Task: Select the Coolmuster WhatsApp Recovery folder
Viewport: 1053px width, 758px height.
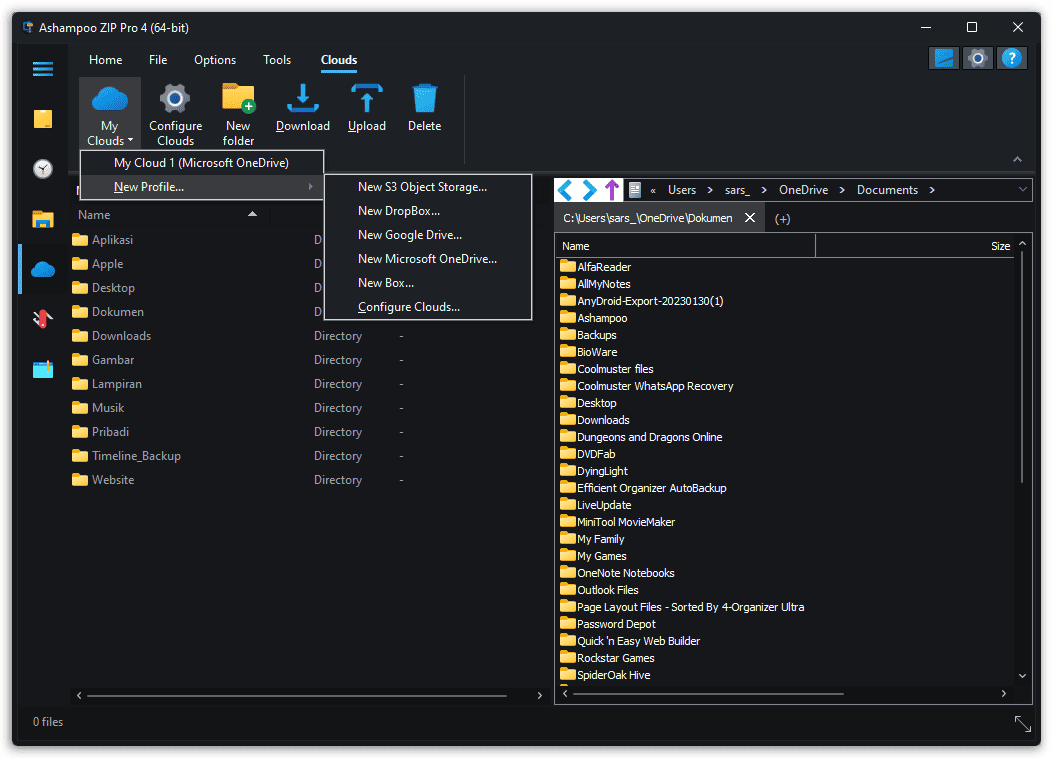Action: (647, 386)
